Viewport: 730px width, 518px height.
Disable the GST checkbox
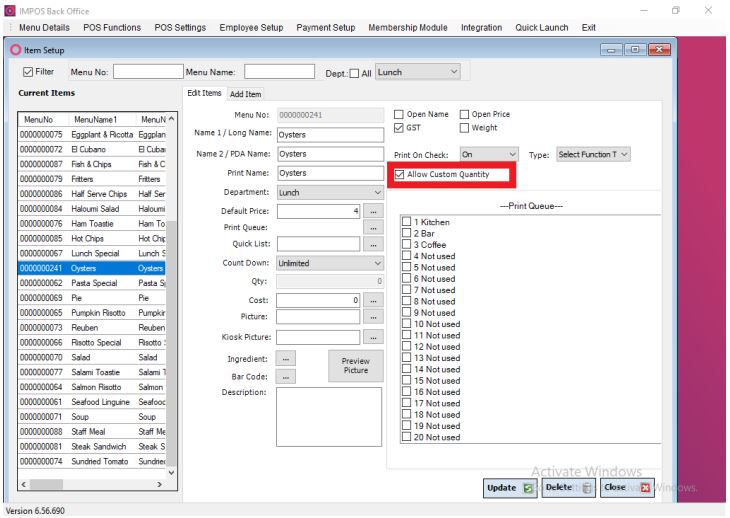click(400, 128)
